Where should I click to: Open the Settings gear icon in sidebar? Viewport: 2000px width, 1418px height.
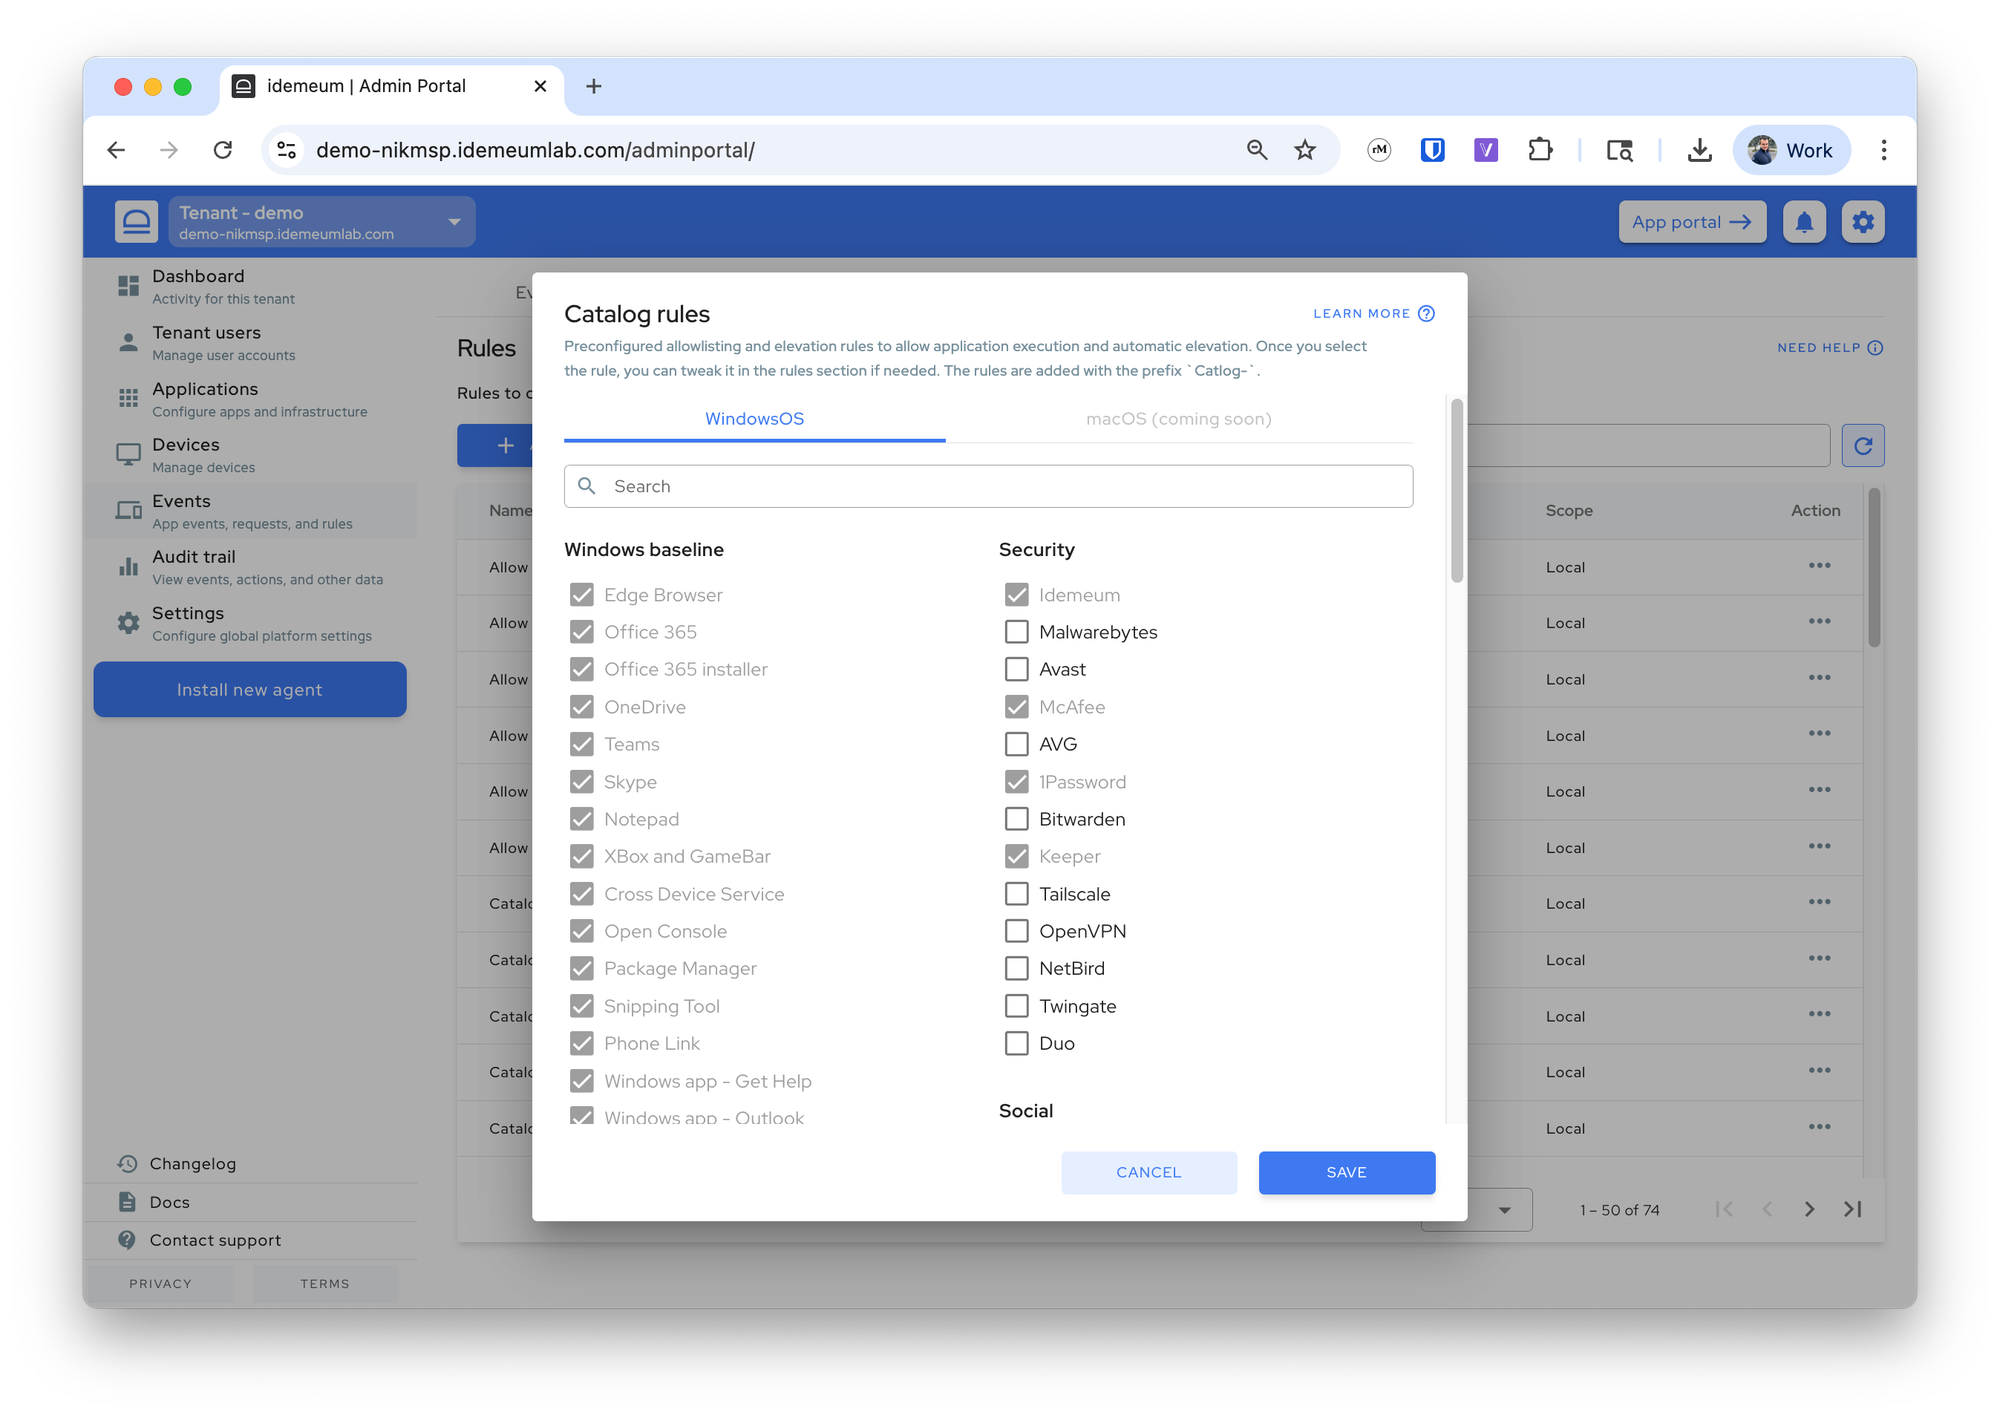[128, 623]
